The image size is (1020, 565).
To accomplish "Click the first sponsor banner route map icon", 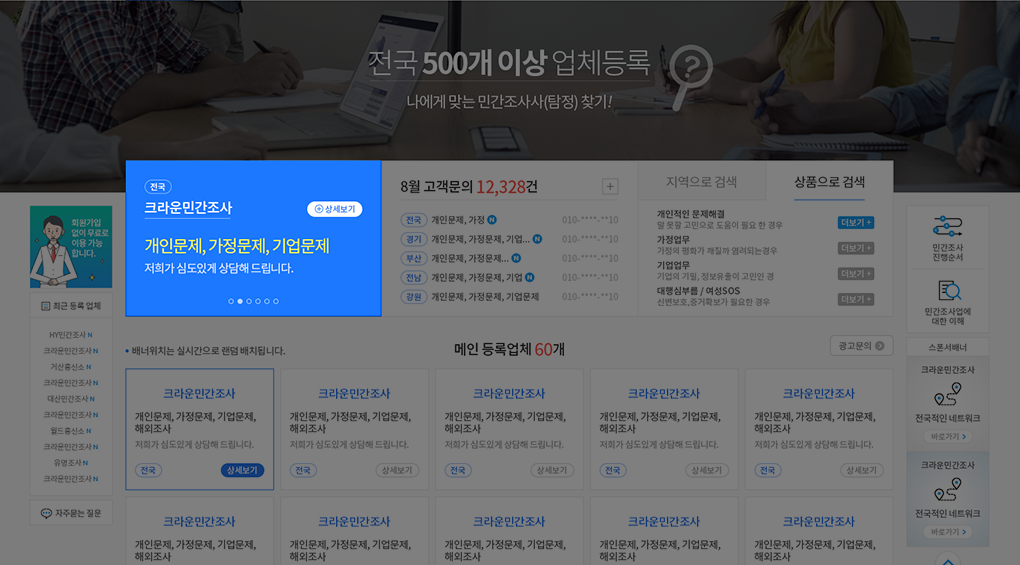I will [946, 394].
